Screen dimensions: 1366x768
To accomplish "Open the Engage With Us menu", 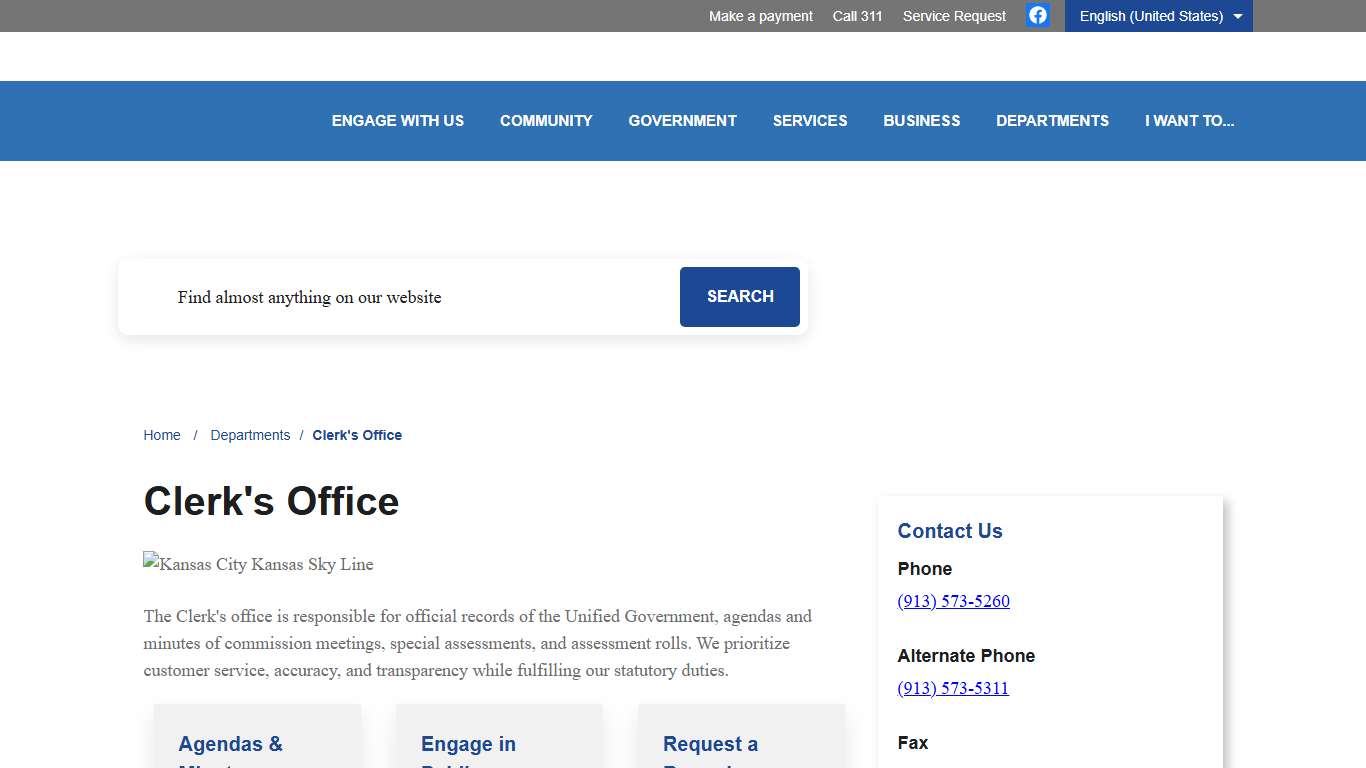I will (x=398, y=121).
